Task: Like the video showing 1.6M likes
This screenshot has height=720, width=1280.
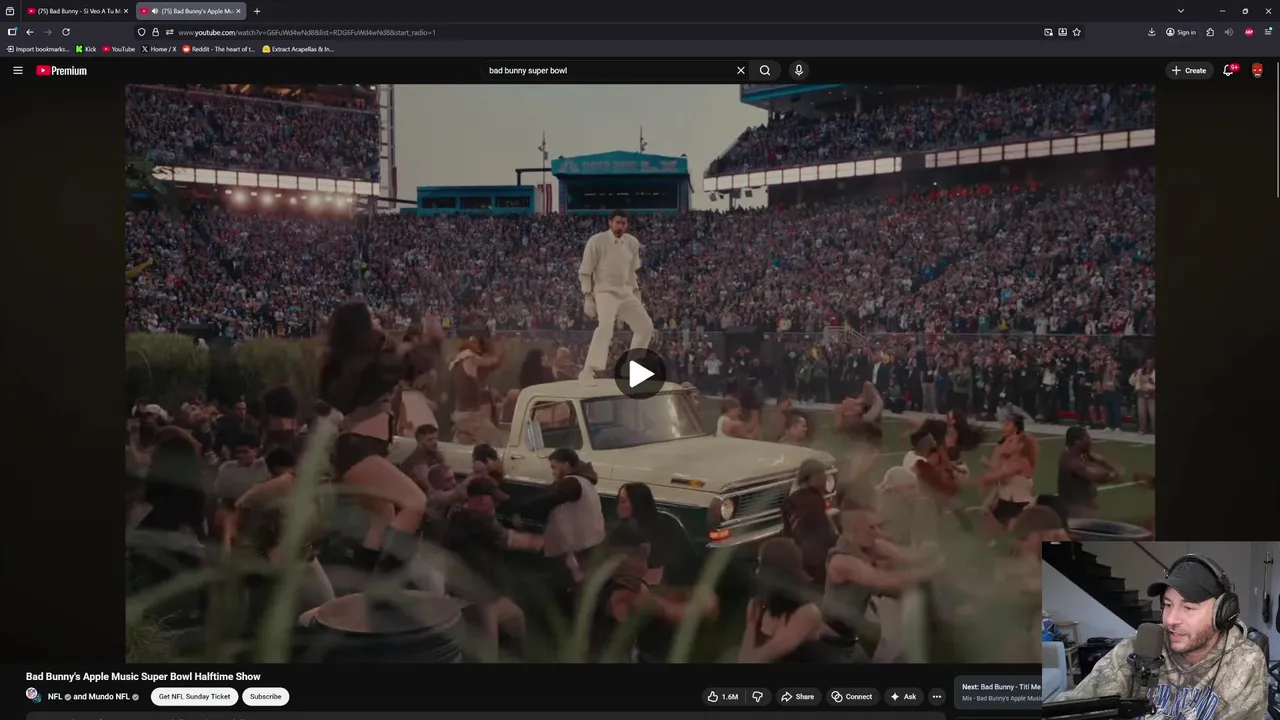Action: [722, 696]
